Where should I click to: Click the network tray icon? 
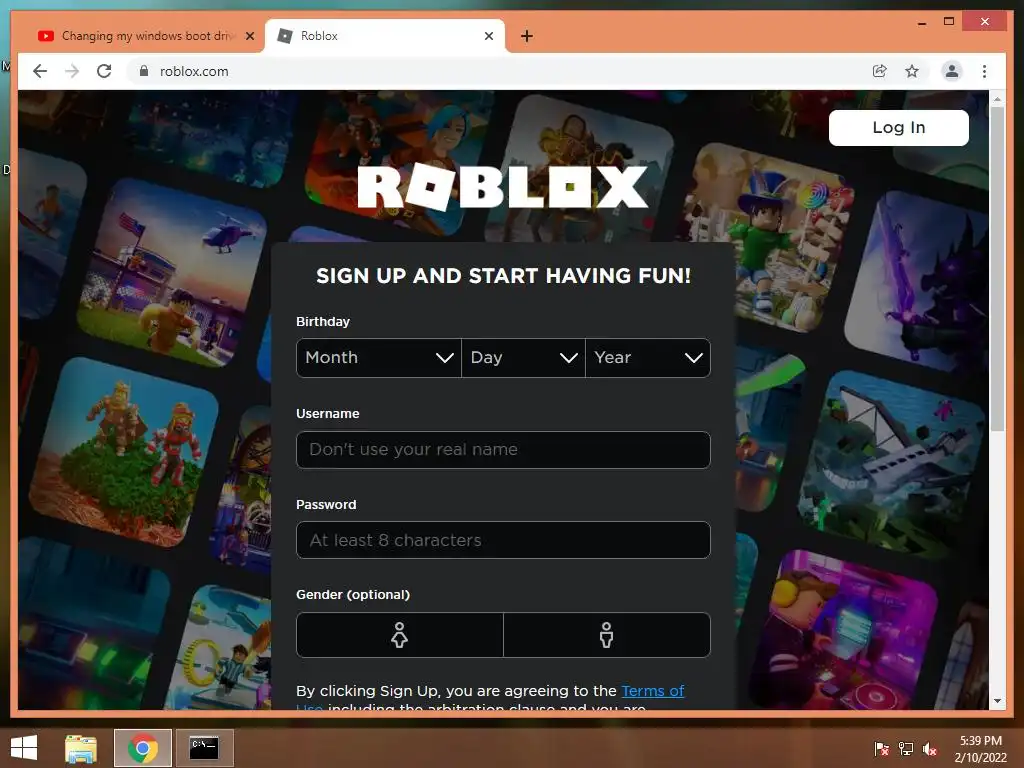pyautogui.click(x=906, y=749)
